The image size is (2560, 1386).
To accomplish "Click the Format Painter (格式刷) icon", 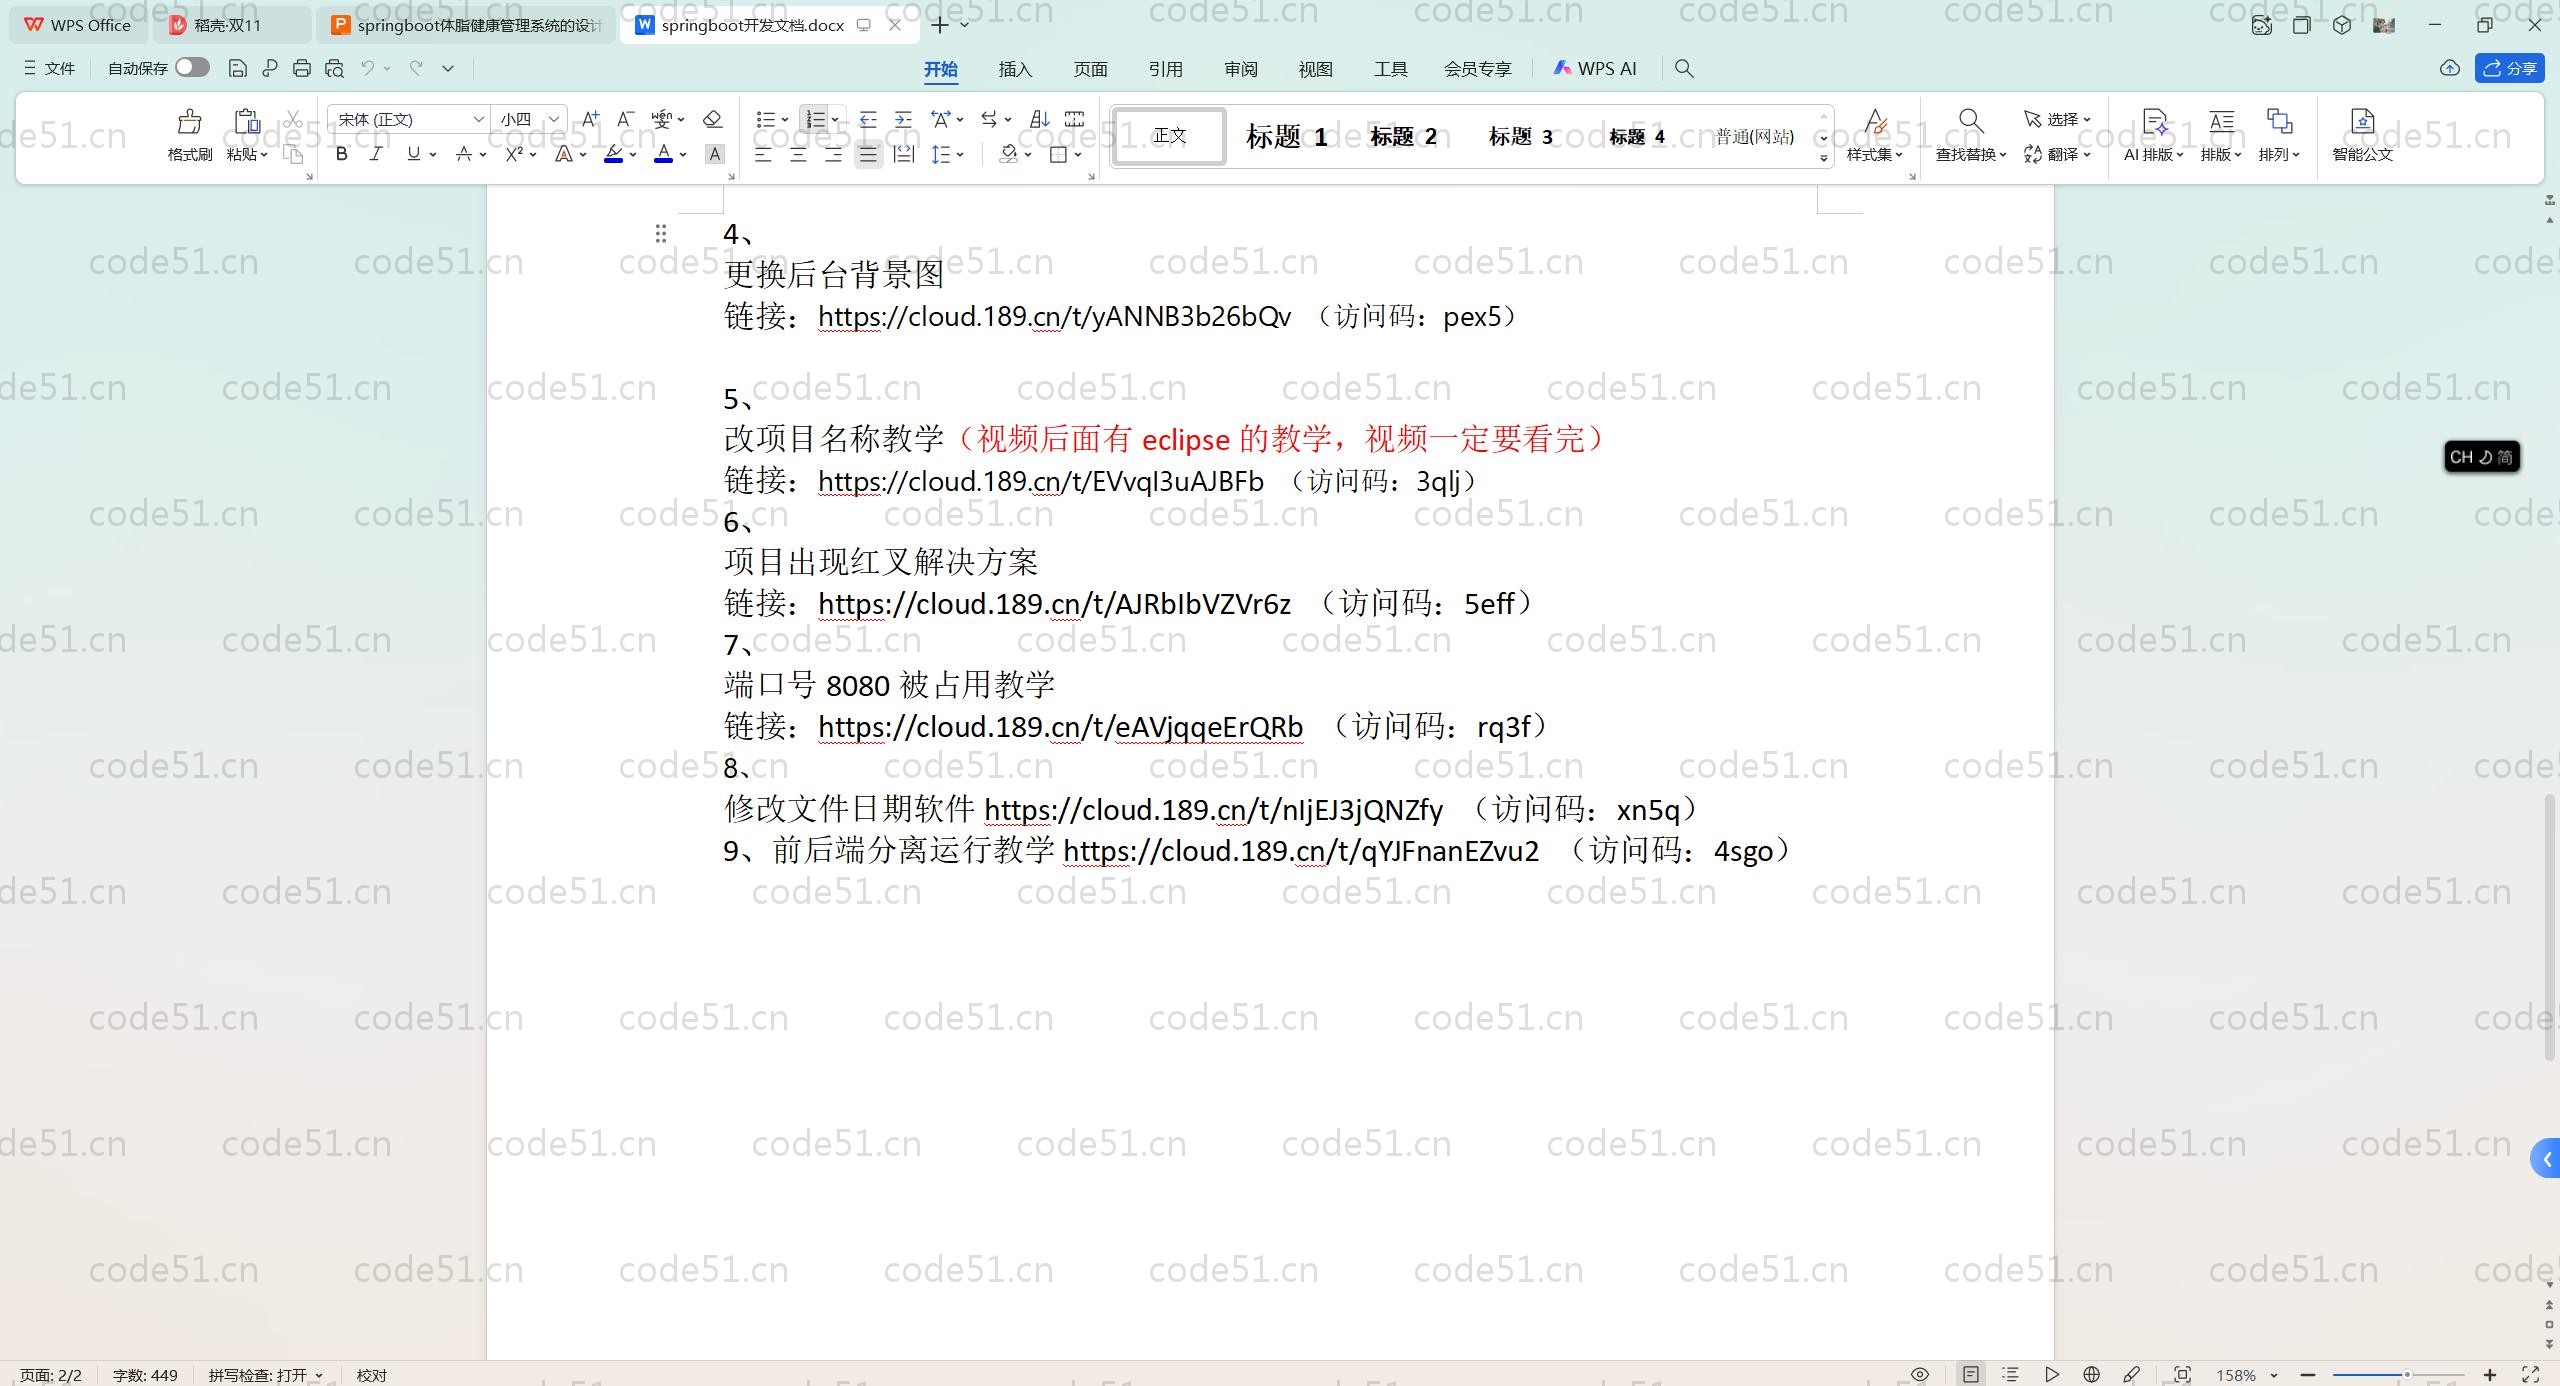I will point(189,123).
